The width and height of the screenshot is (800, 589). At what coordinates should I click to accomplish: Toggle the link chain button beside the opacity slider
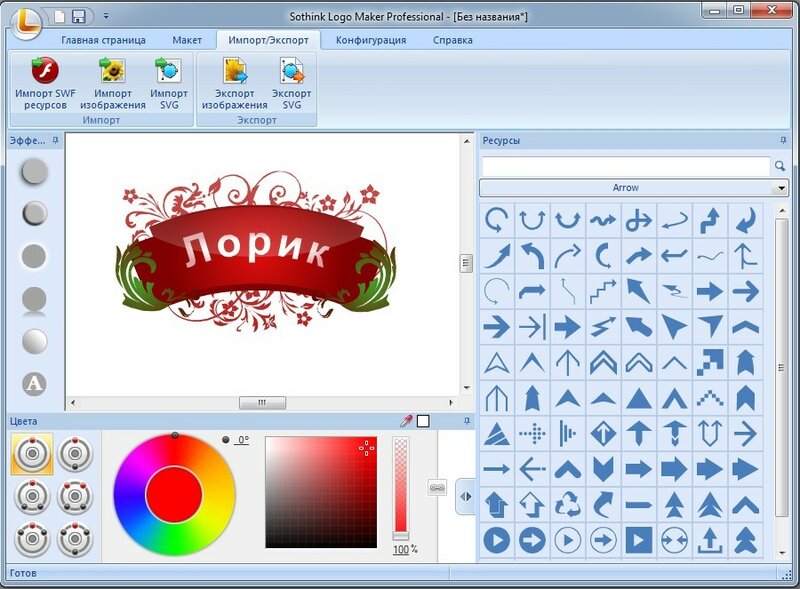(x=436, y=488)
